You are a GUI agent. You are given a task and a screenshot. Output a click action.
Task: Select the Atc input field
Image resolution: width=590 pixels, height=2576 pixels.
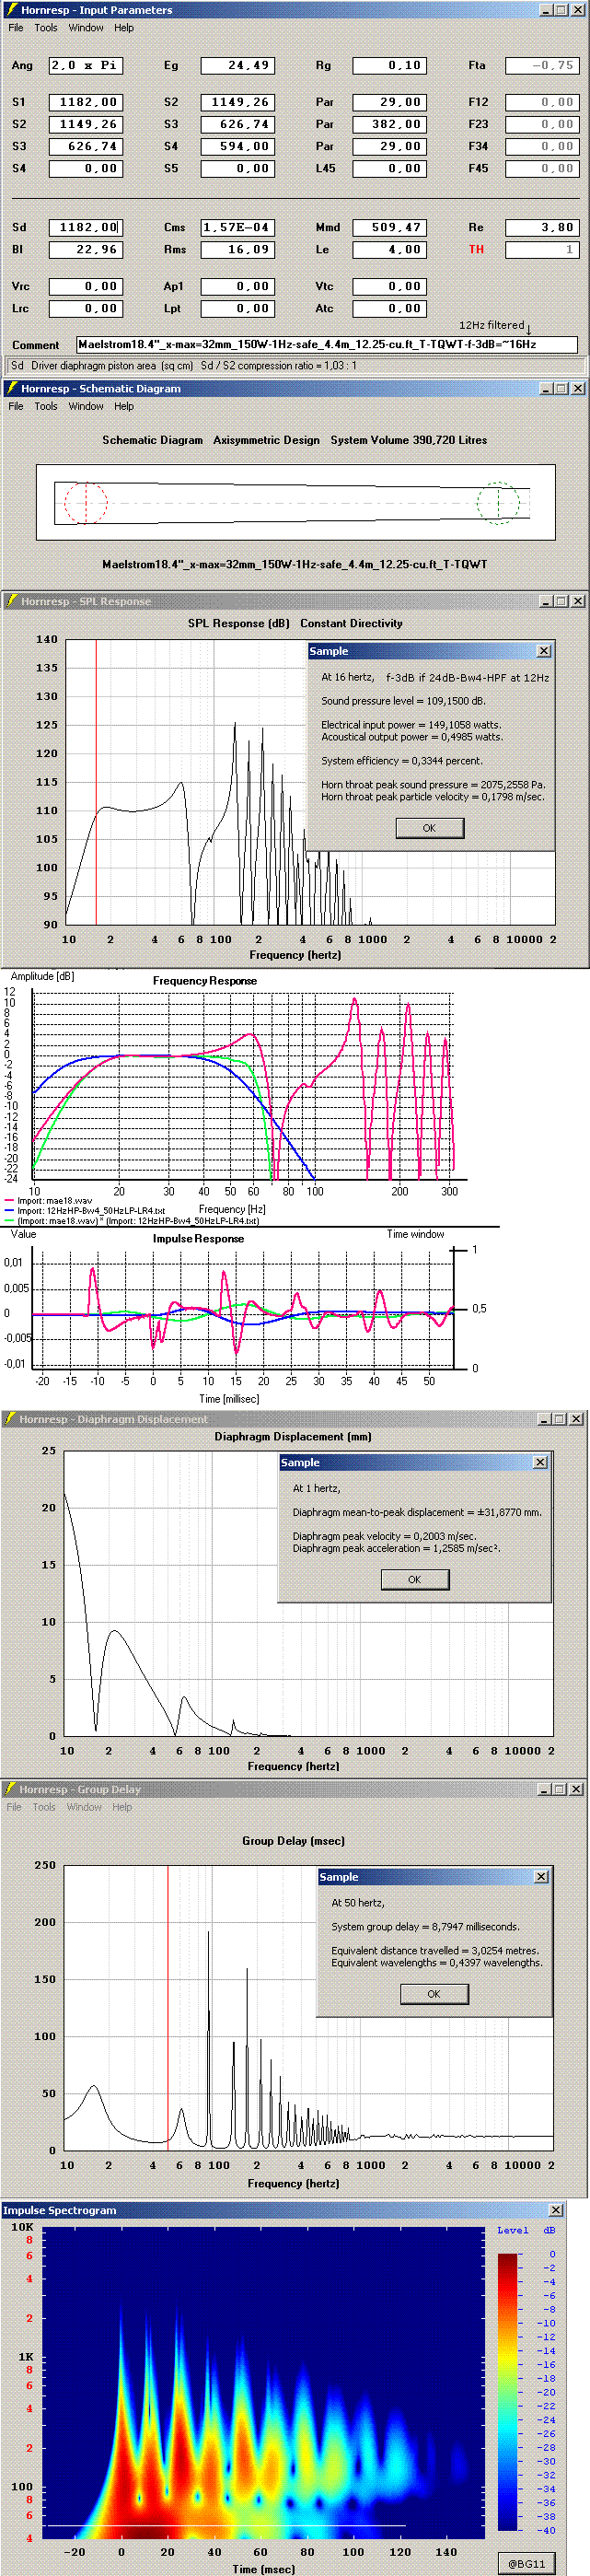[x=389, y=309]
